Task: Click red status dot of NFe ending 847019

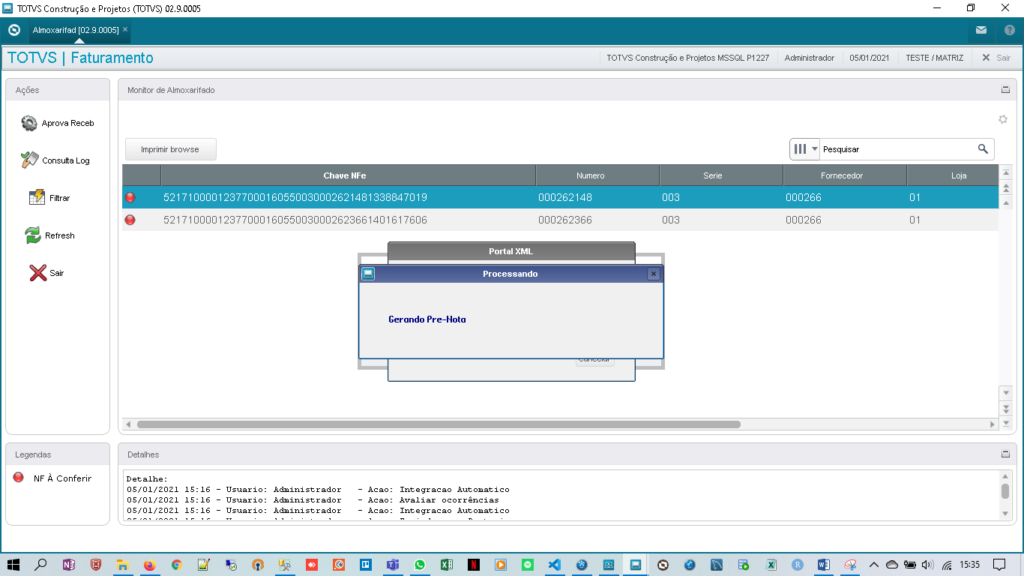Action: pyautogui.click(x=130, y=197)
